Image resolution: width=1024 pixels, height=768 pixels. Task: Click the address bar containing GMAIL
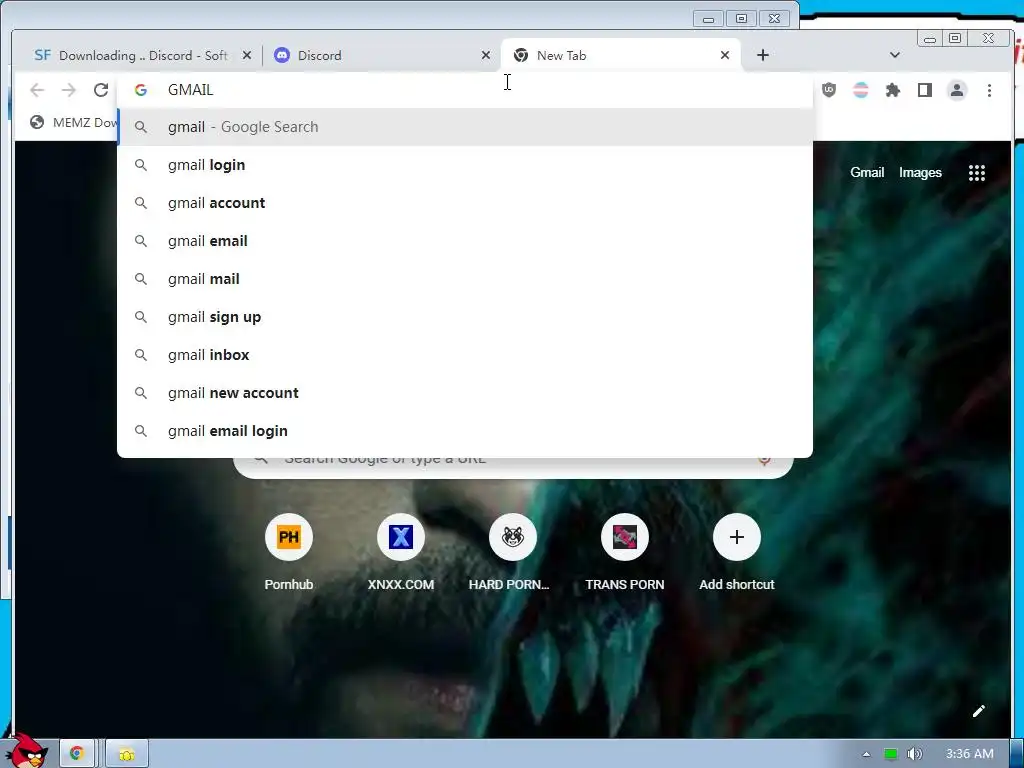click(x=465, y=90)
